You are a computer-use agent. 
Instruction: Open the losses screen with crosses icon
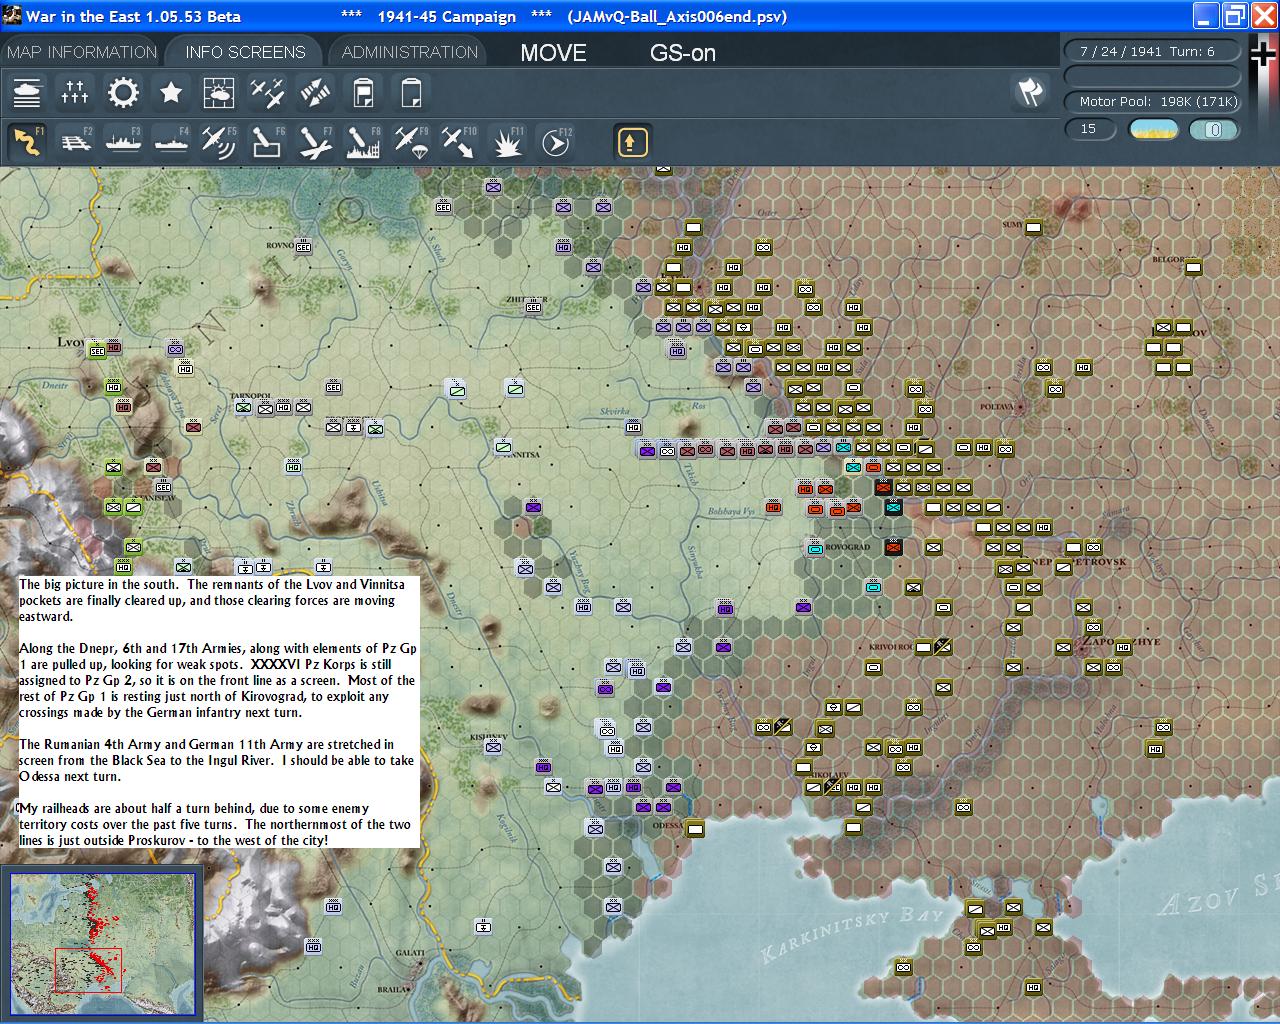(x=75, y=93)
